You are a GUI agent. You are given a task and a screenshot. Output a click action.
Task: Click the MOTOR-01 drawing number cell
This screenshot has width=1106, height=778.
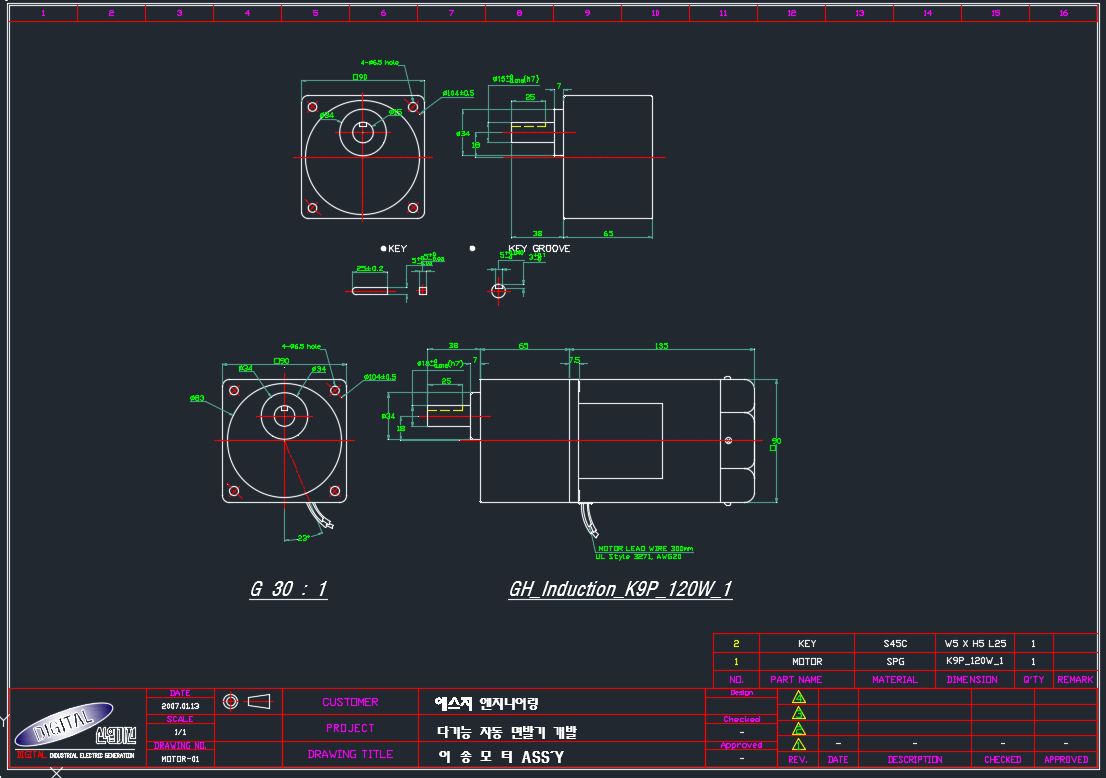tap(181, 759)
